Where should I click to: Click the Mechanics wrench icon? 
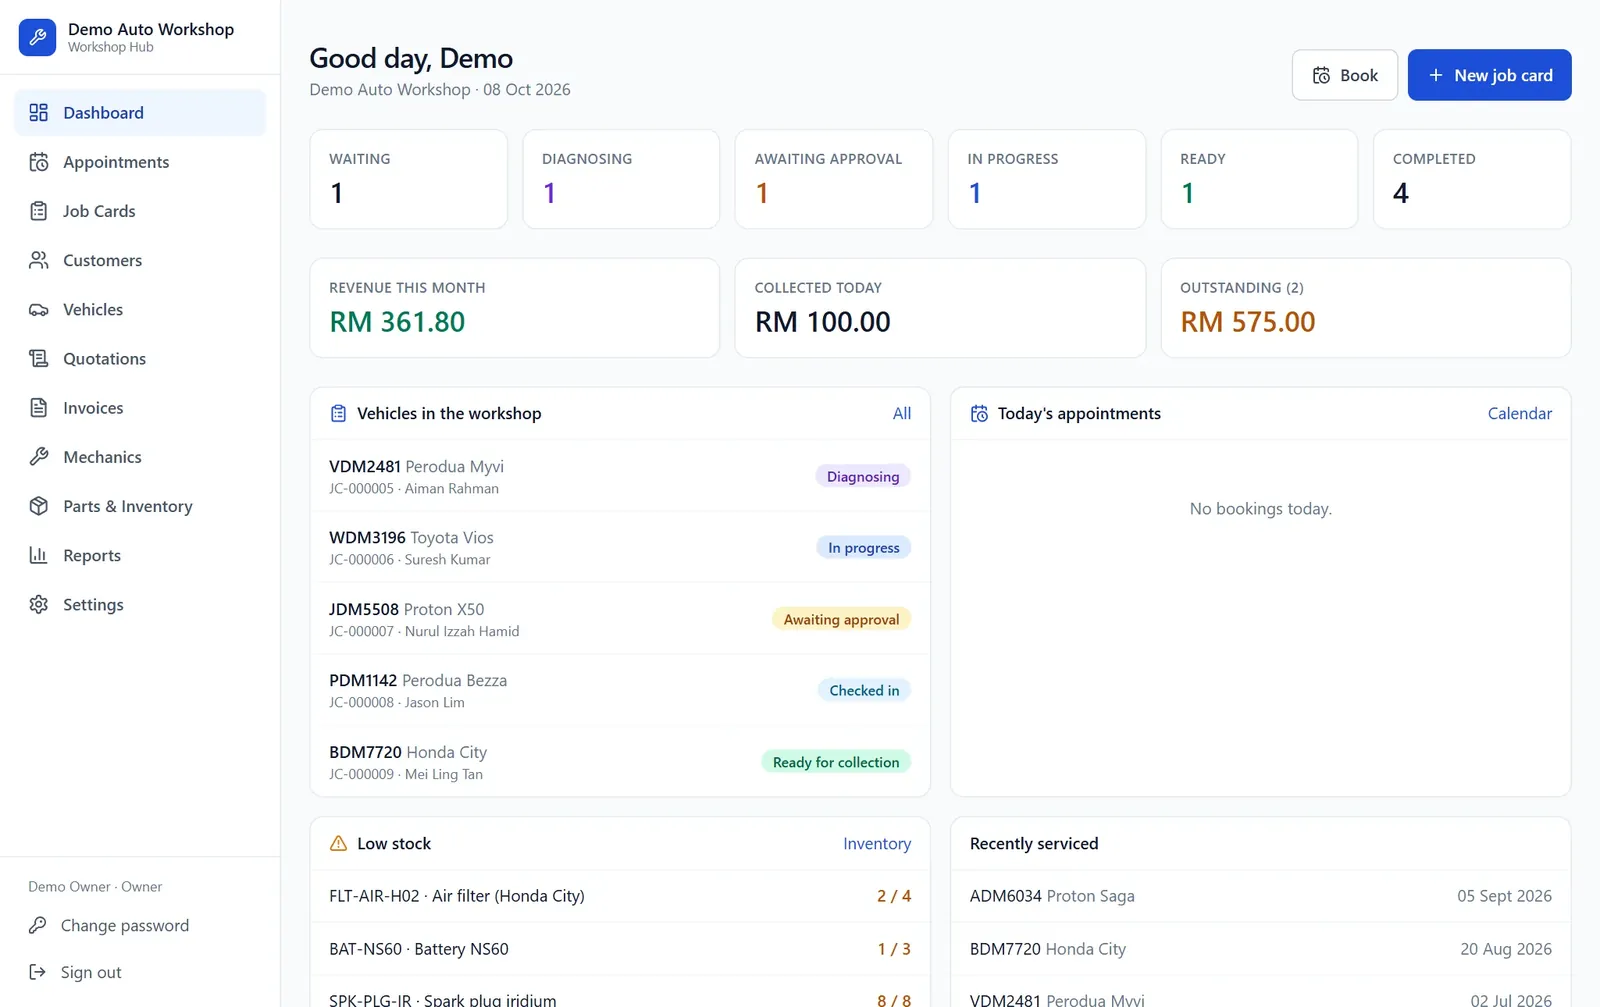coord(39,457)
